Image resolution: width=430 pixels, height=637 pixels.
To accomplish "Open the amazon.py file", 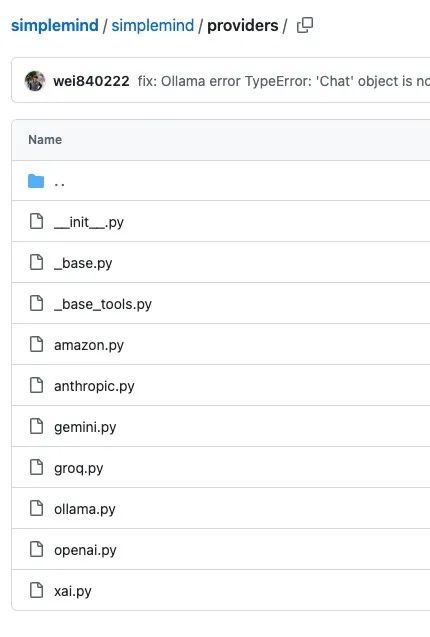I will coord(89,345).
